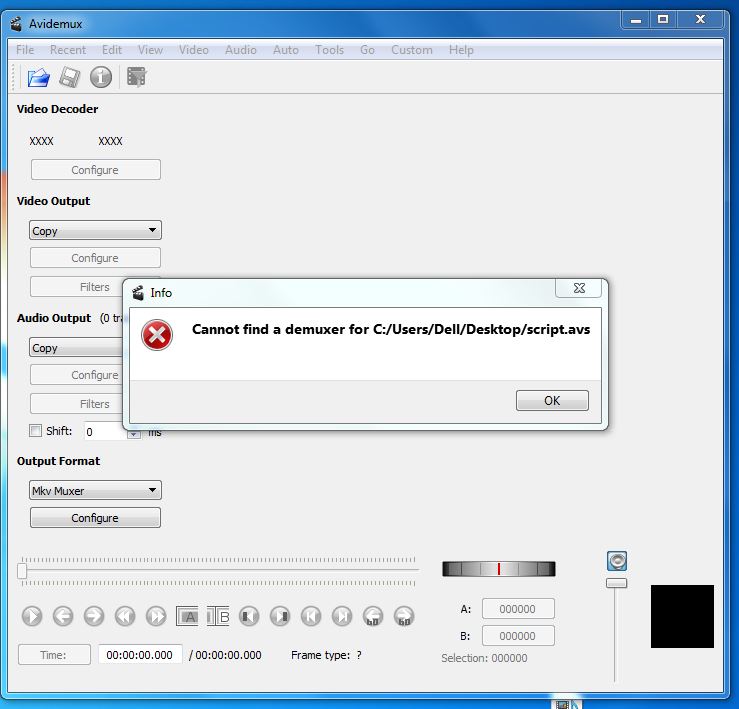The width and height of the screenshot is (739, 709).
Task: Open the Go menu
Action: pos(367,50)
